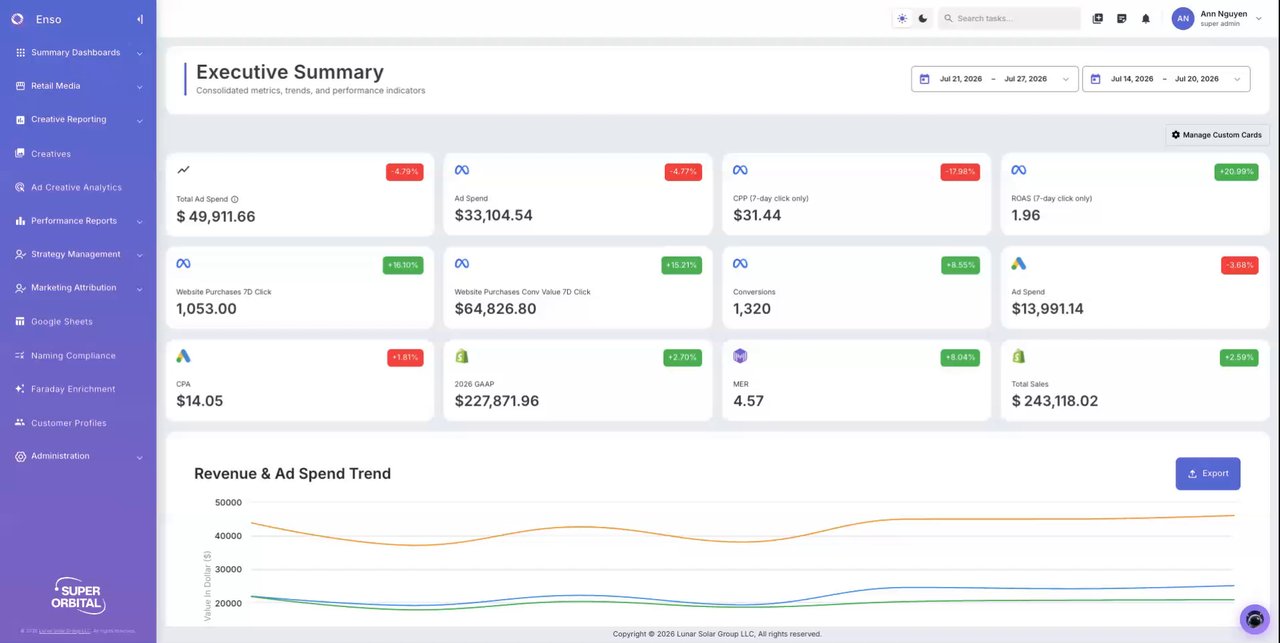
Task: Collapse the sidebar with the arrow icon
Action: point(139,19)
